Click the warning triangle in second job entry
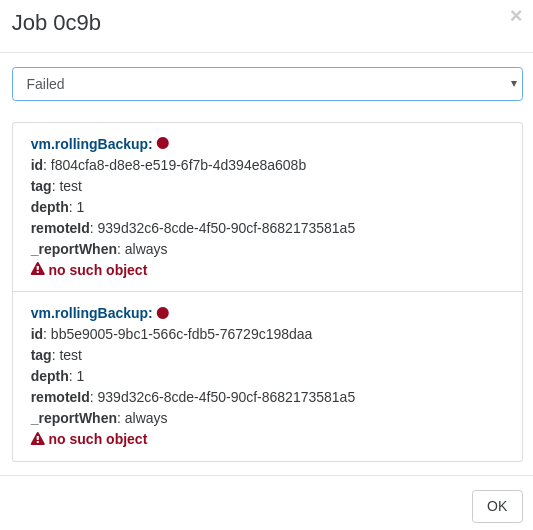This screenshot has width=533, height=530. [x=38, y=439]
